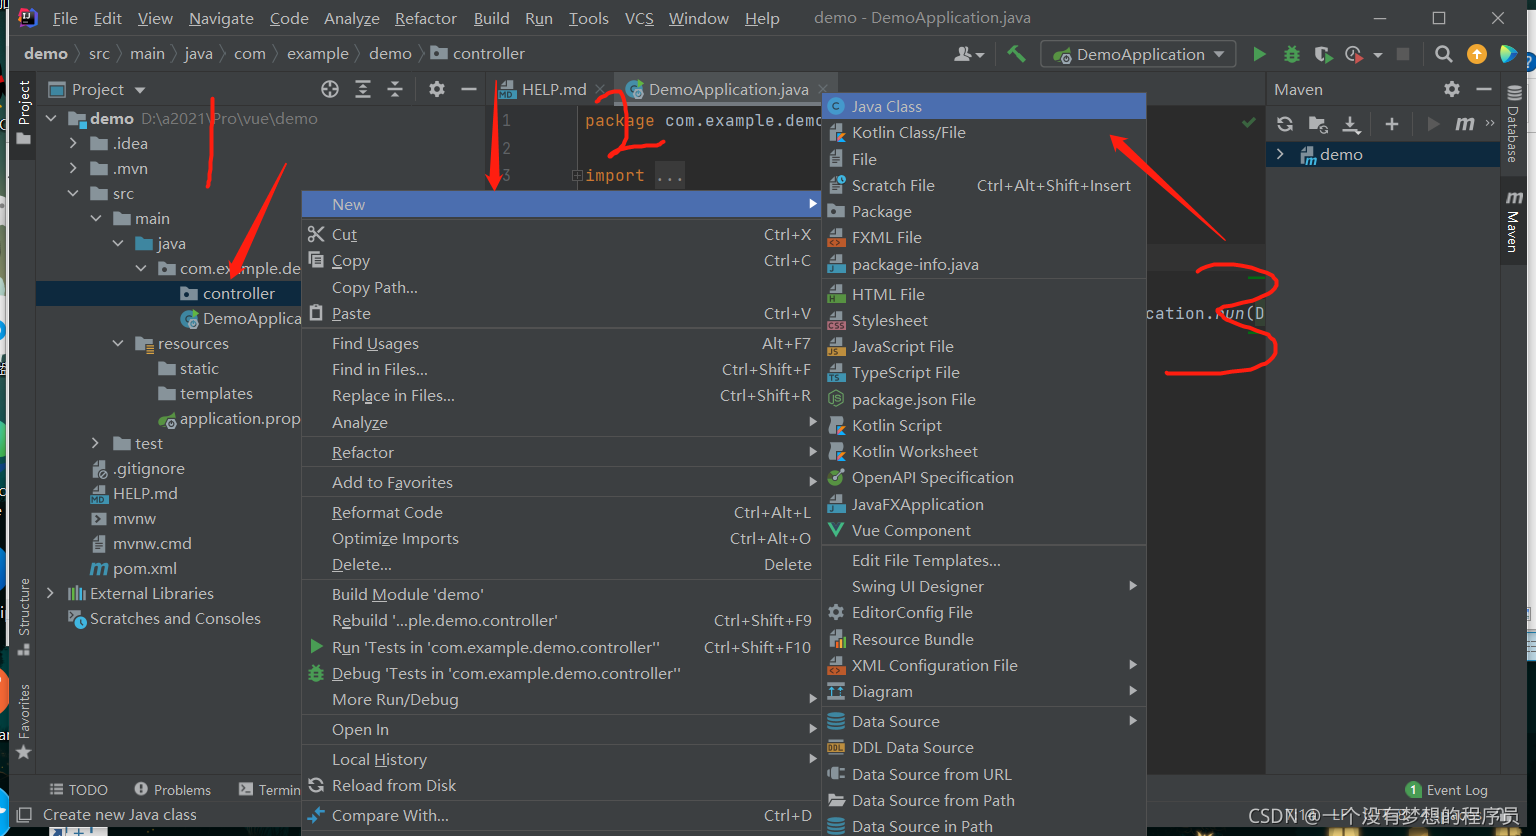Screen dimensions: 1536x836
Task: Open the Maven side tool tab
Action: (1513, 220)
